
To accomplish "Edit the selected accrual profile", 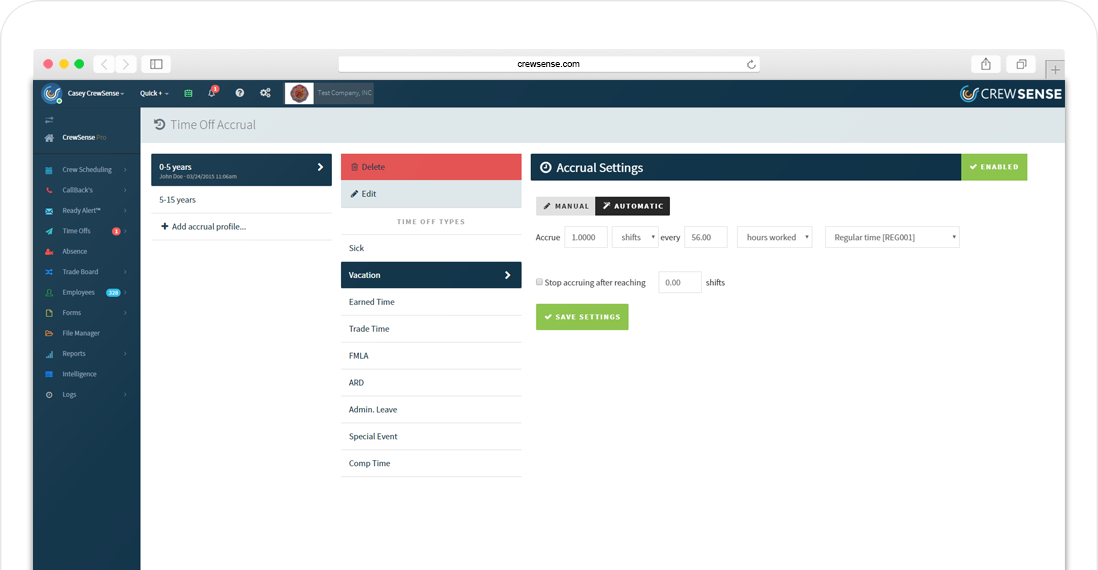I will point(431,194).
